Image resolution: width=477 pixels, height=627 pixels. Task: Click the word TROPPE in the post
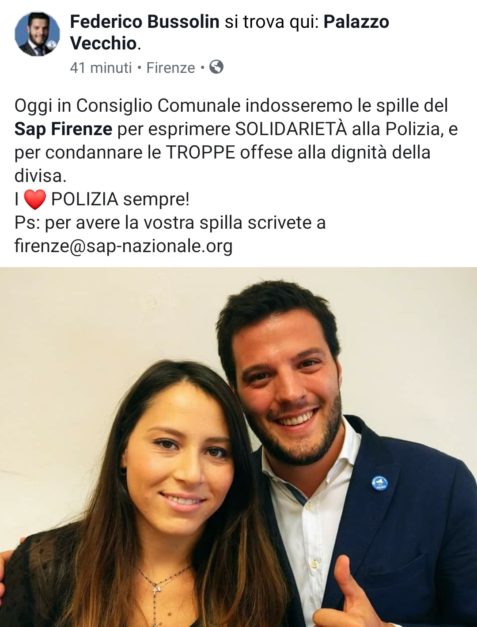(x=200, y=153)
